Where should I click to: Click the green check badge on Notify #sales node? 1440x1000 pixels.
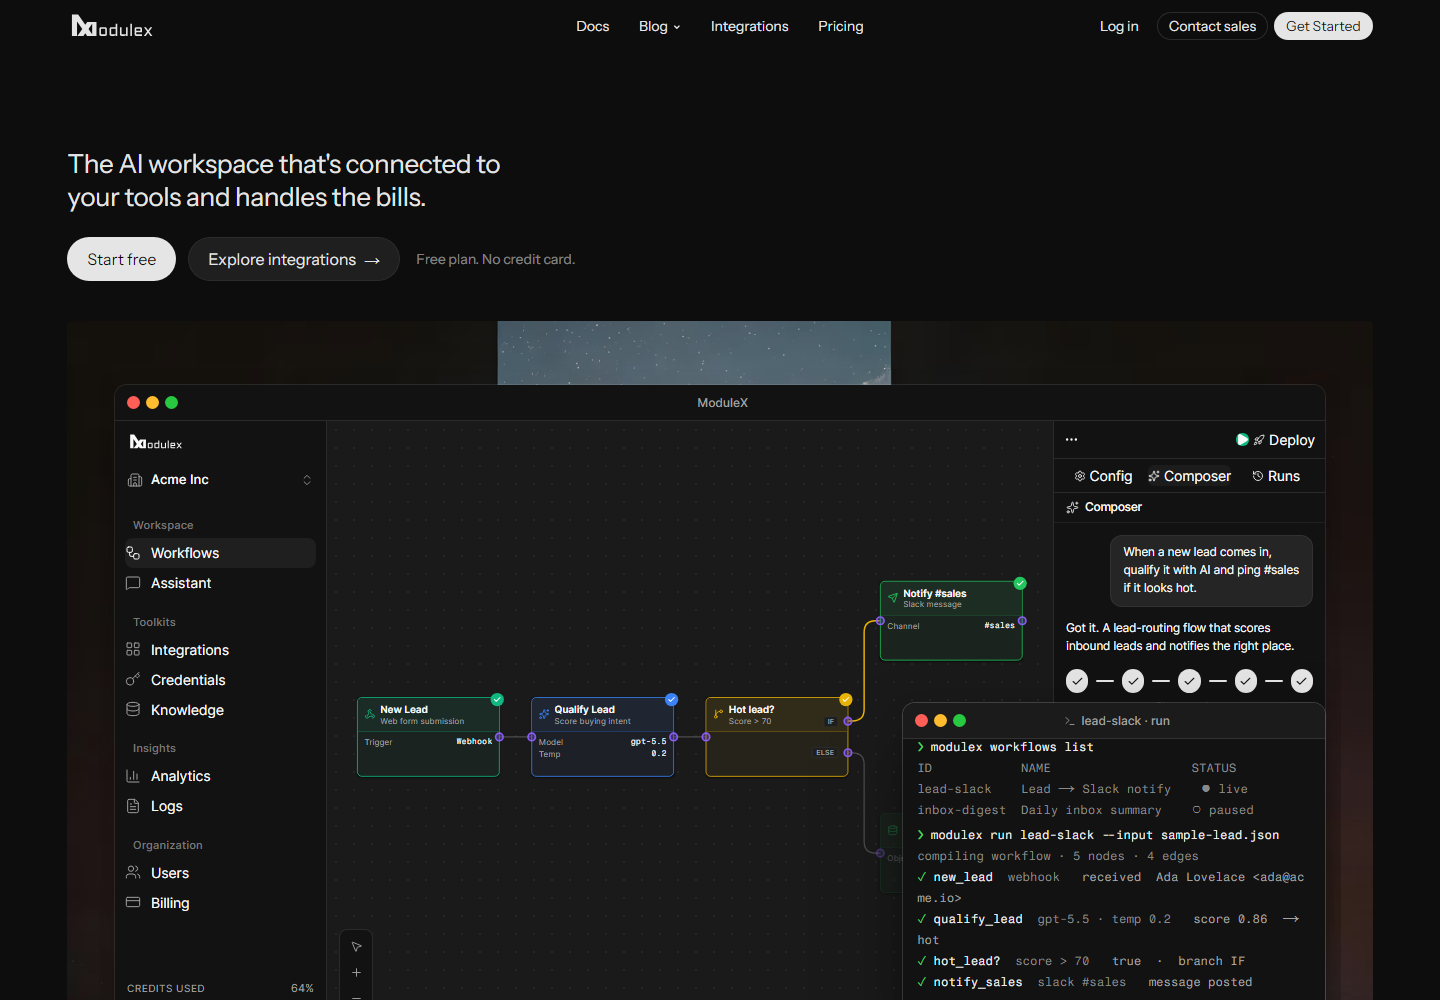(x=1020, y=583)
